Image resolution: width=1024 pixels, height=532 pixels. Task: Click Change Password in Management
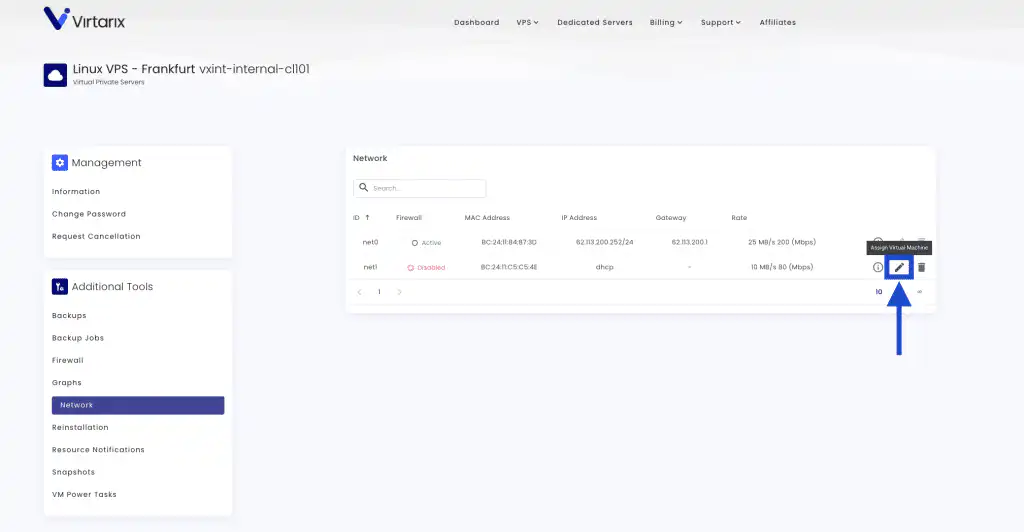coord(89,214)
